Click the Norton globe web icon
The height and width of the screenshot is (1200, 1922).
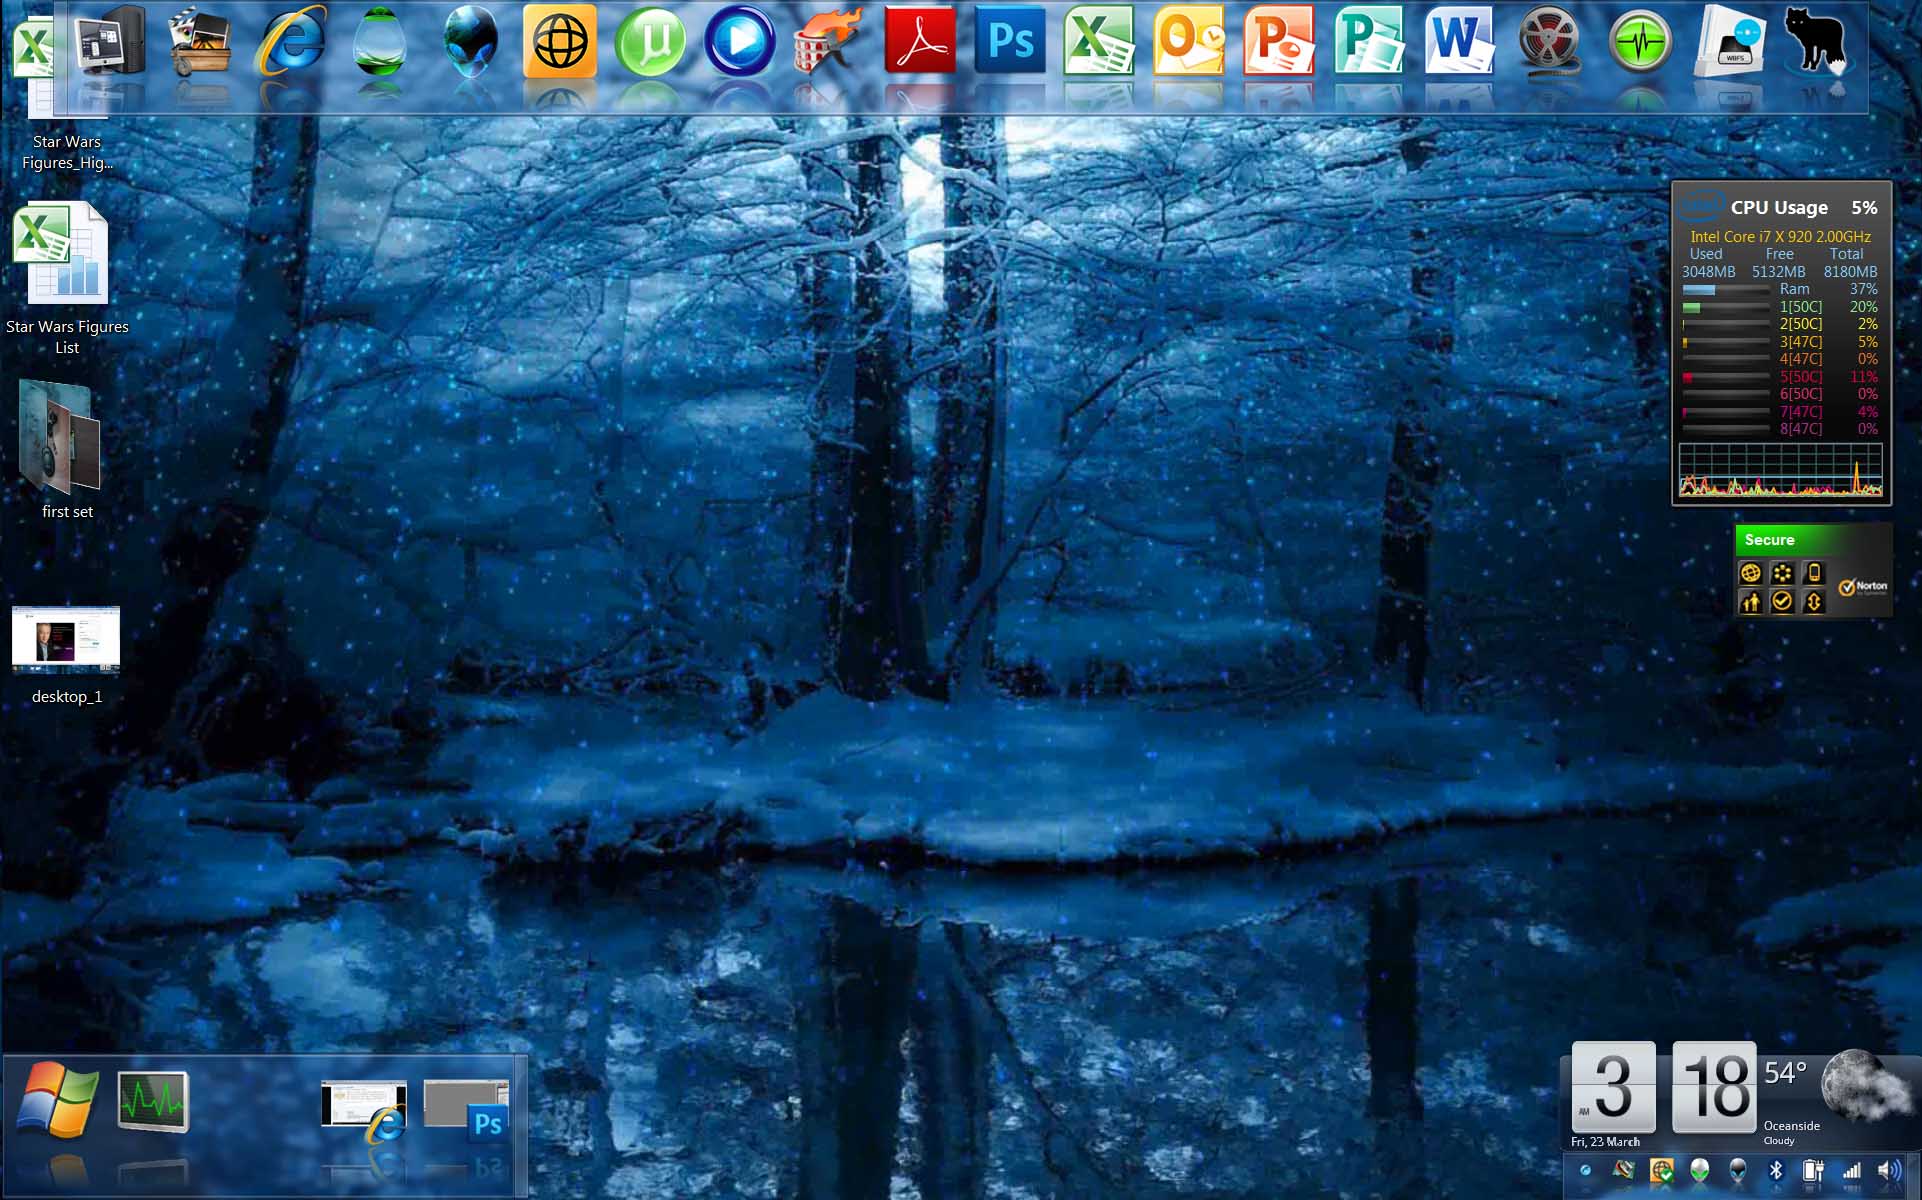[x=1750, y=573]
